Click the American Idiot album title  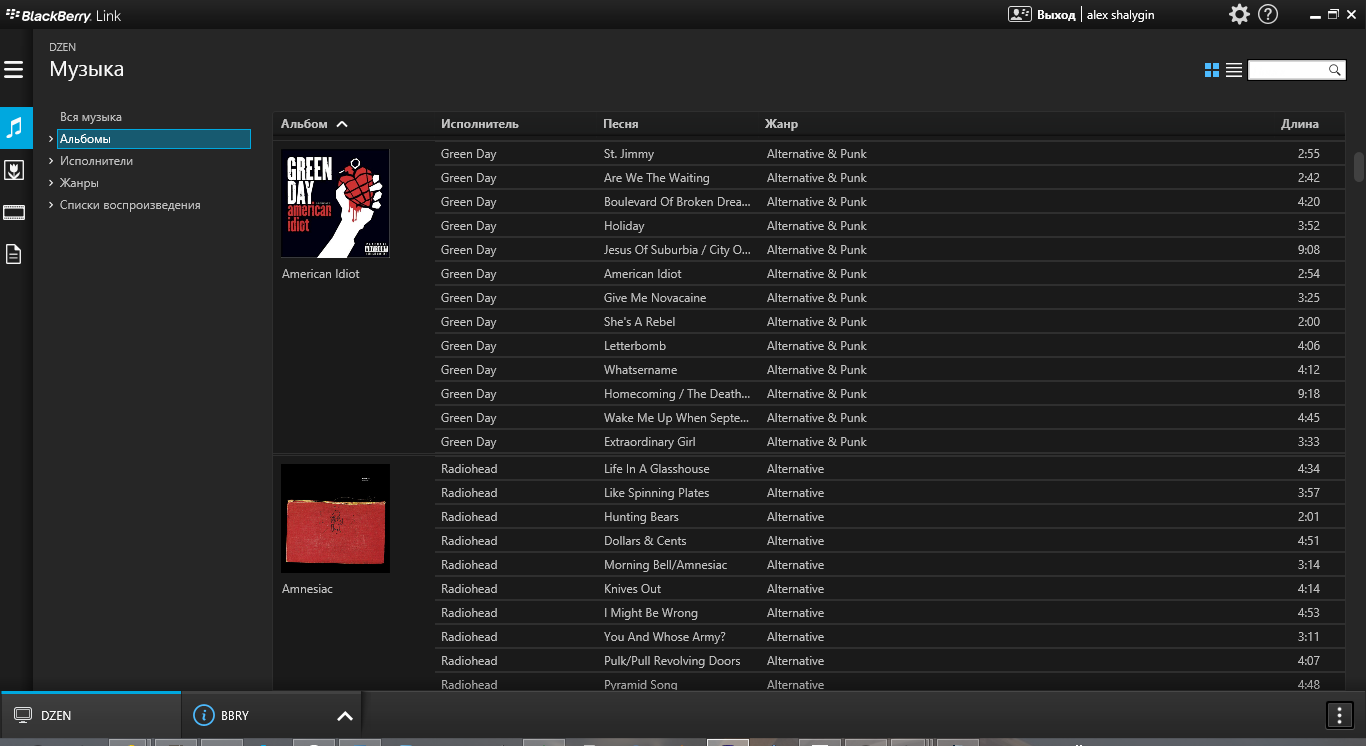click(x=321, y=274)
